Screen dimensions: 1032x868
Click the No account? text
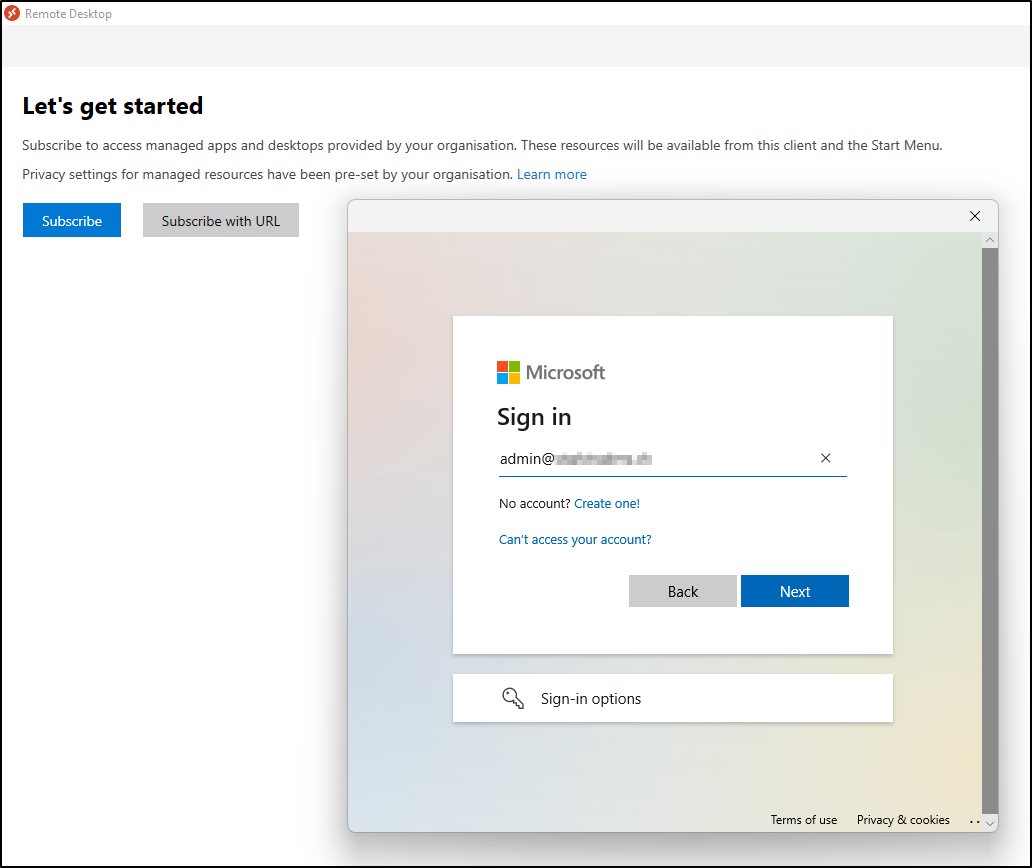534,503
